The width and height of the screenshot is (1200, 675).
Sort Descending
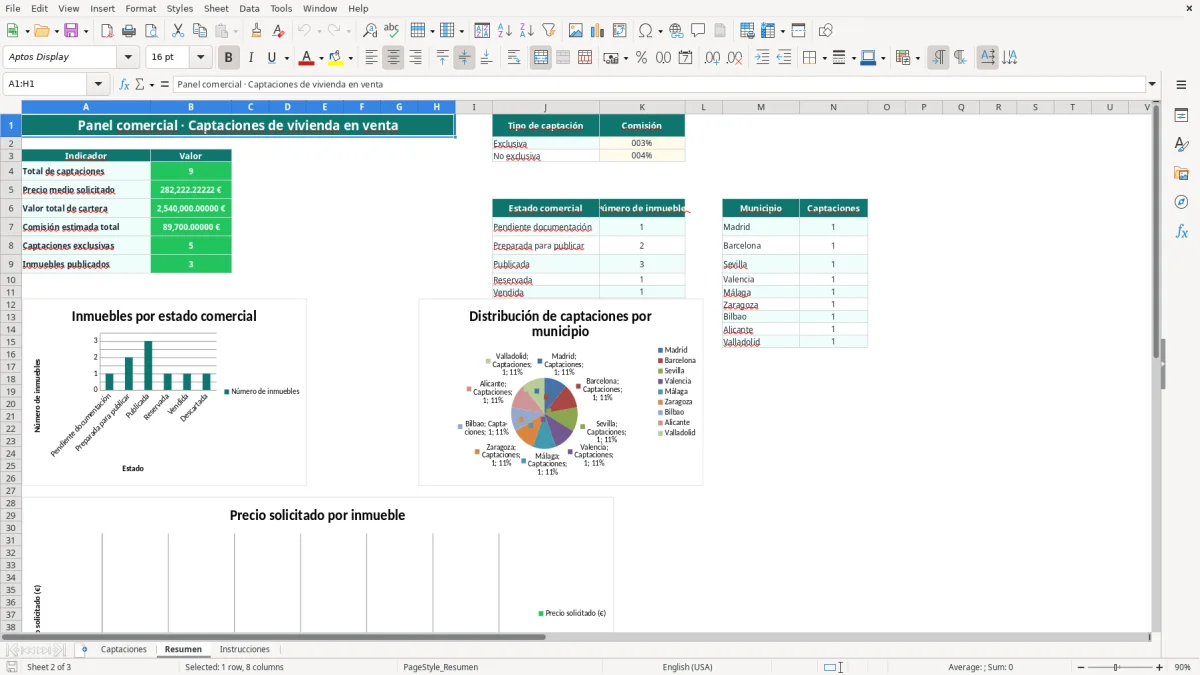coord(526,31)
